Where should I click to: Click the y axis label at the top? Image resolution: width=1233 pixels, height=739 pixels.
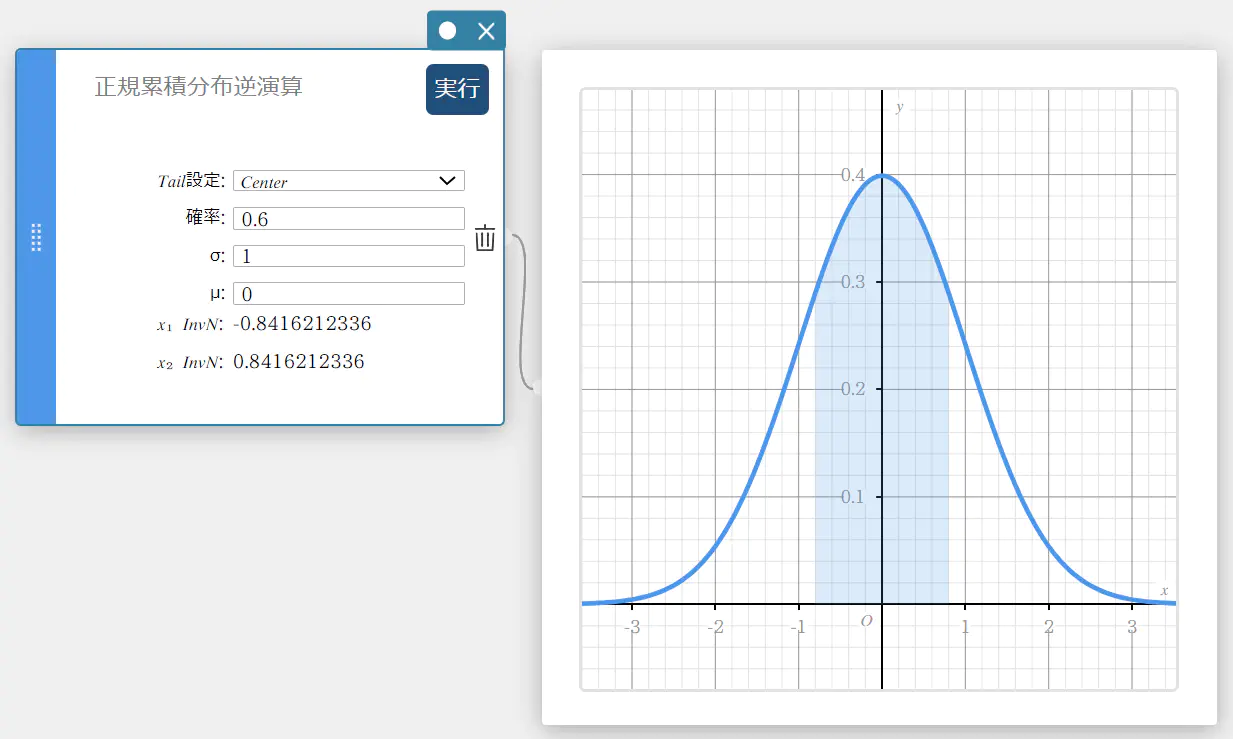pyautogui.click(x=900, y=107)
